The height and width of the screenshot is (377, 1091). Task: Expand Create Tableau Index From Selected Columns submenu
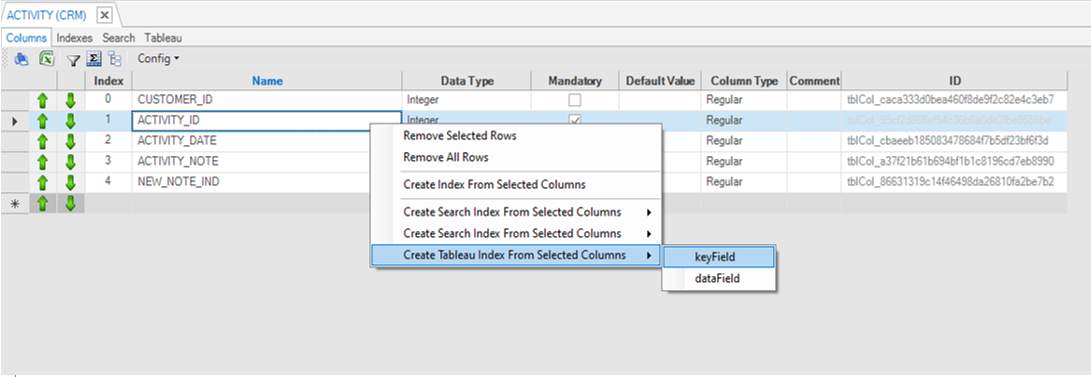[x=516, y=255]
